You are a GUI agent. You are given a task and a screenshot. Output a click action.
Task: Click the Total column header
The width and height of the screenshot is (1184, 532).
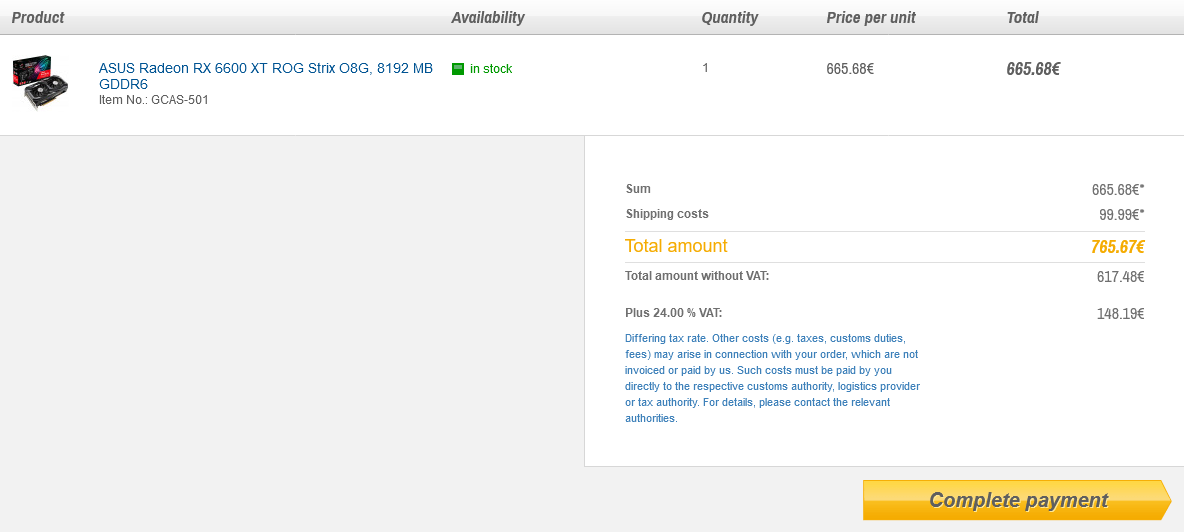pyautogui.click(x=1022, y=17)
